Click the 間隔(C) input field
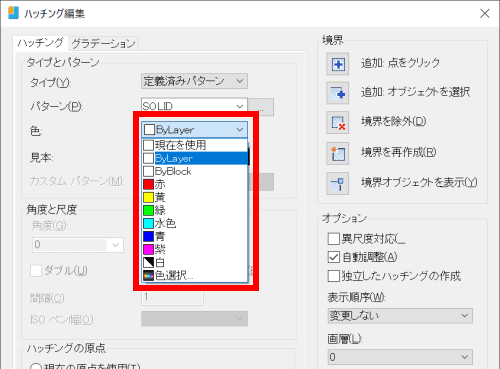The image size is (500, 369). (172, 297)
